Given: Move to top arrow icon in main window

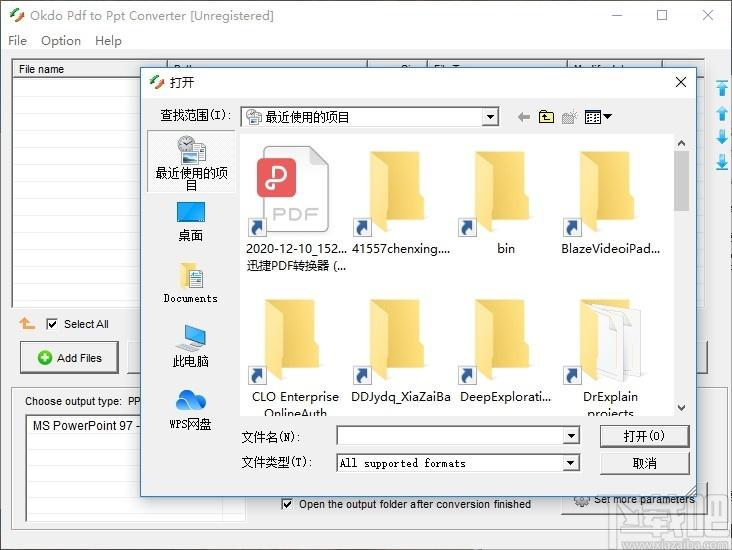Looking at the screenshot, I should 722,88.
